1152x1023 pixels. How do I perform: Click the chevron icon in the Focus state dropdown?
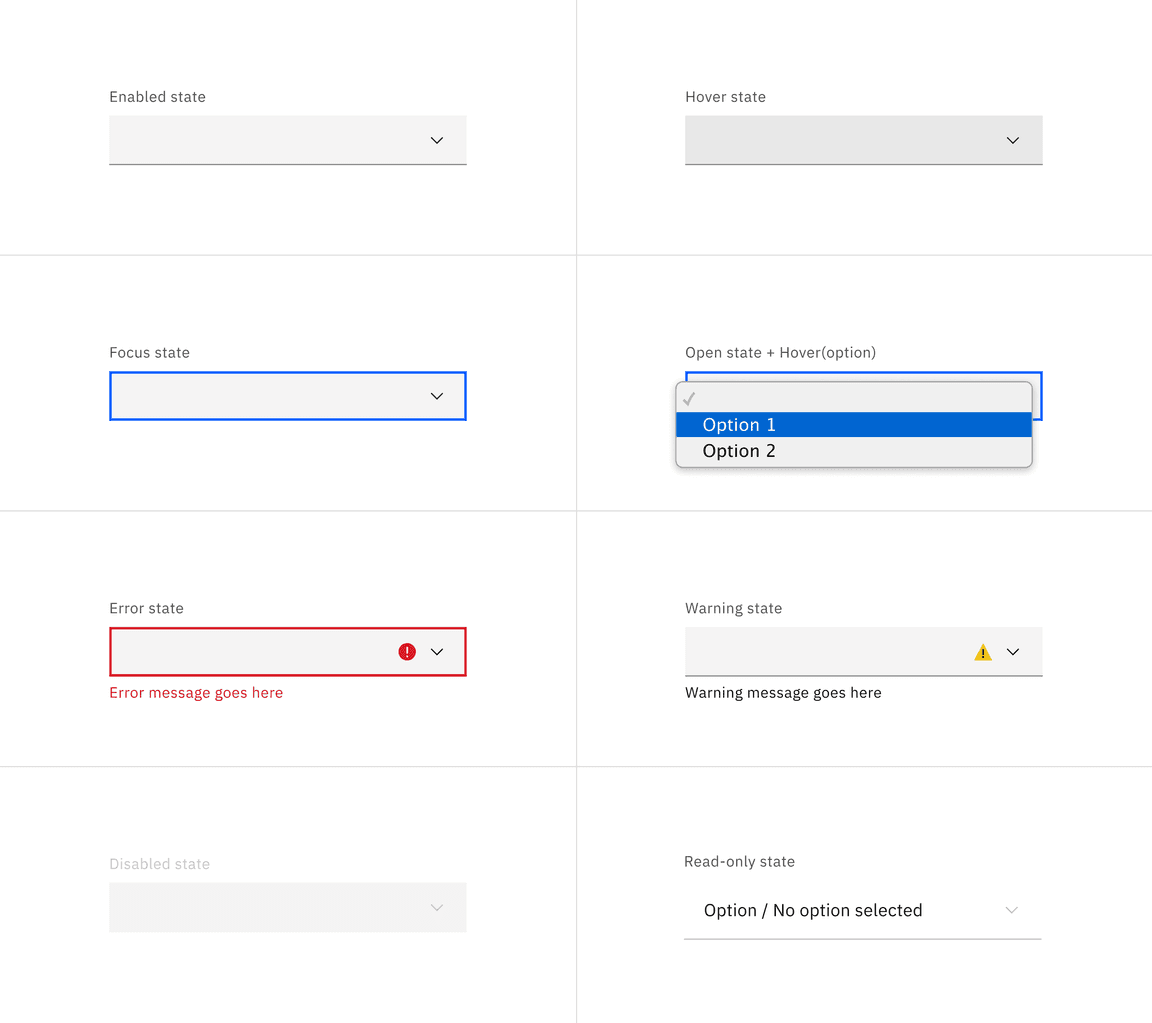(436, 396)
